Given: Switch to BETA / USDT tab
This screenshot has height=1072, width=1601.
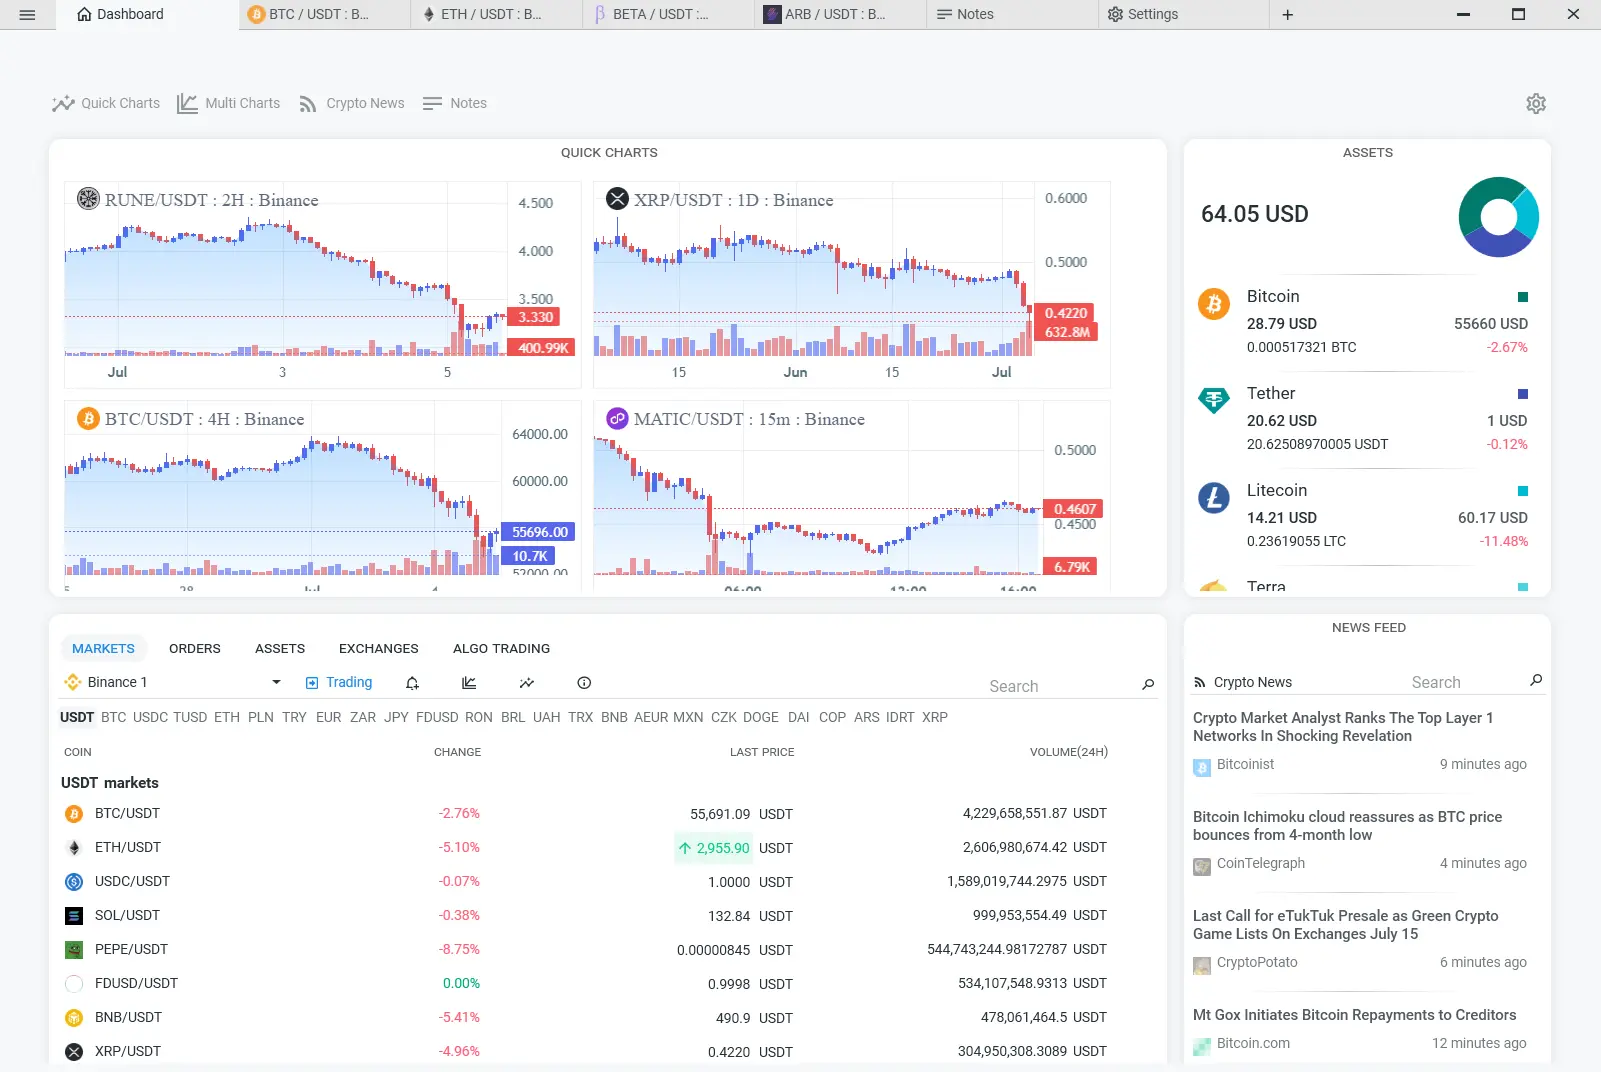Looking at the screenshot, I should 668,15.
